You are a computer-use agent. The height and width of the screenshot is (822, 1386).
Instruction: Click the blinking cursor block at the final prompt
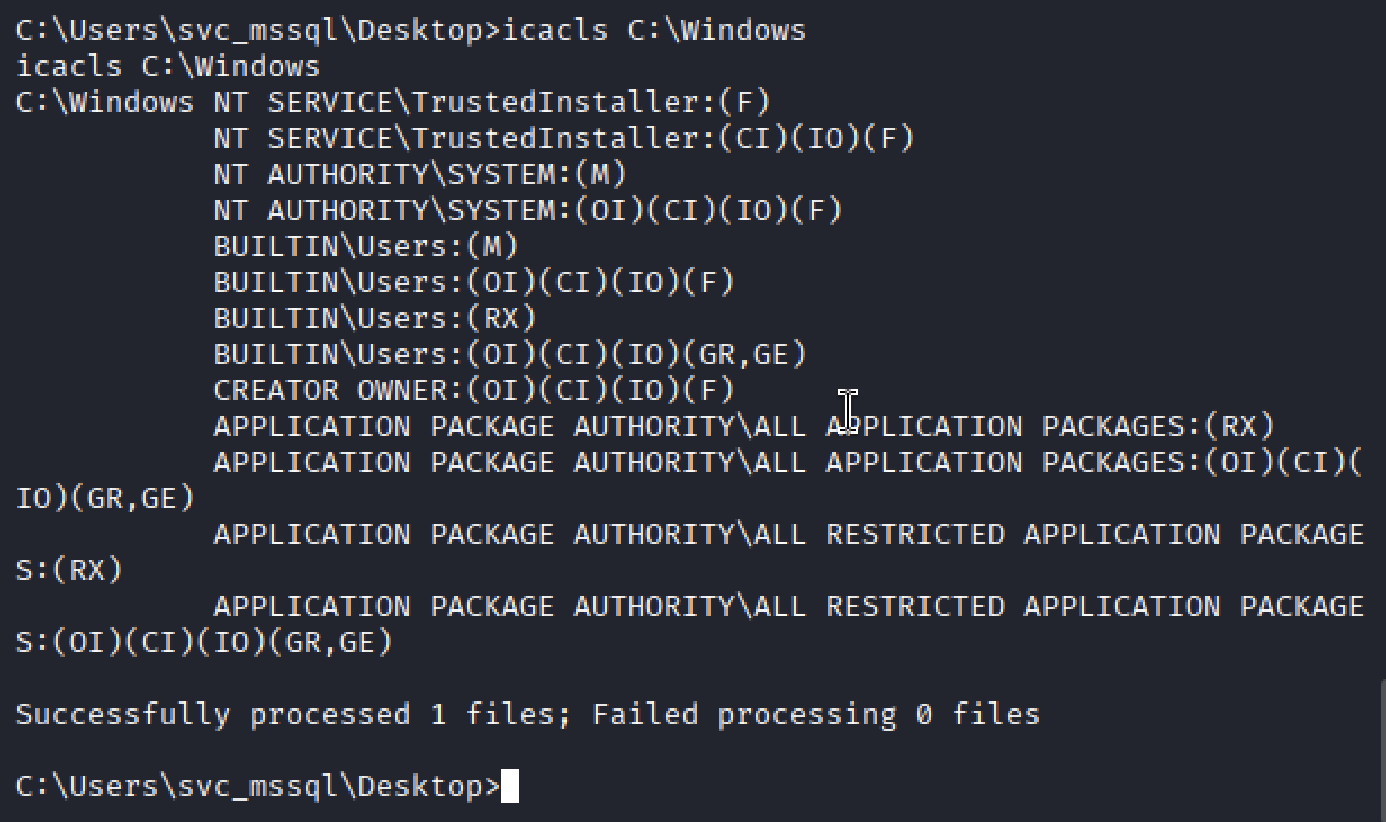coord(510,787)
